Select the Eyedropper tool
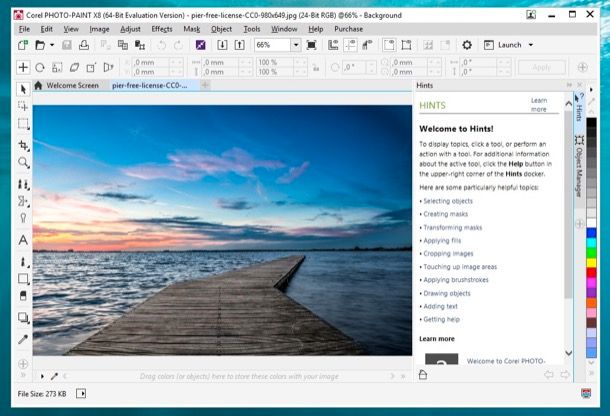610x416 pixels. [x=23, y=339]
